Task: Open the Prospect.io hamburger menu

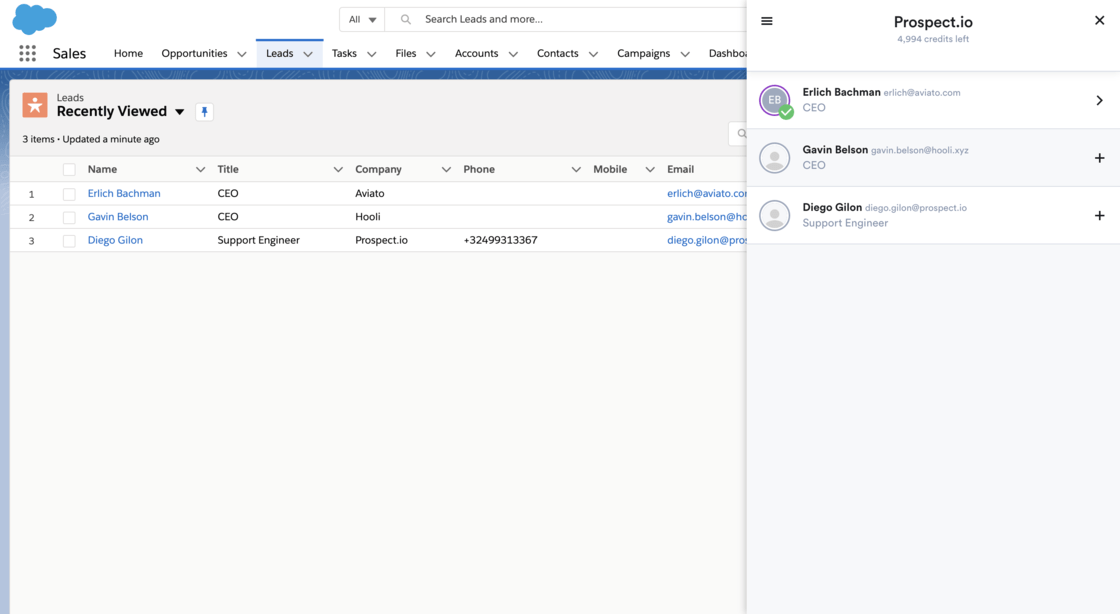Action: pos(766,21)
